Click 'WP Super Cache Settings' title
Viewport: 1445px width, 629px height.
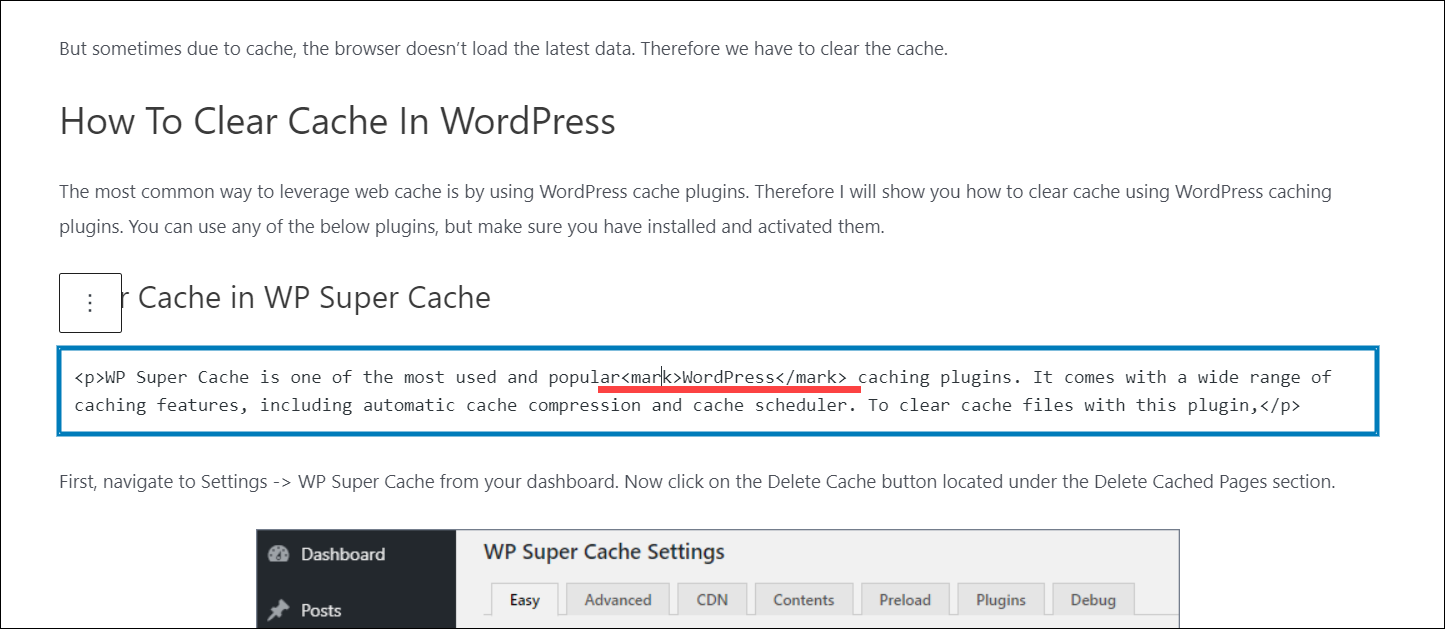(x=604, y=552)
